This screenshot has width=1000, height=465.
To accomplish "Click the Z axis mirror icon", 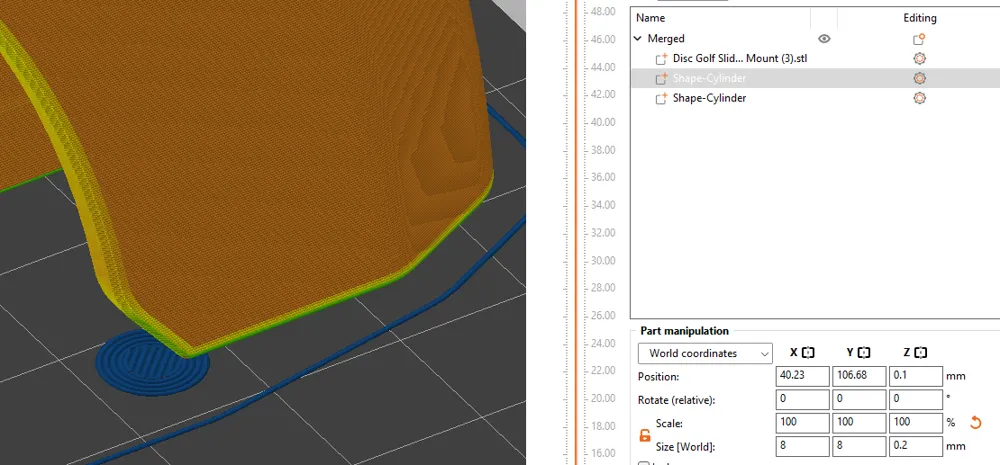I will (x=920, y=353).
